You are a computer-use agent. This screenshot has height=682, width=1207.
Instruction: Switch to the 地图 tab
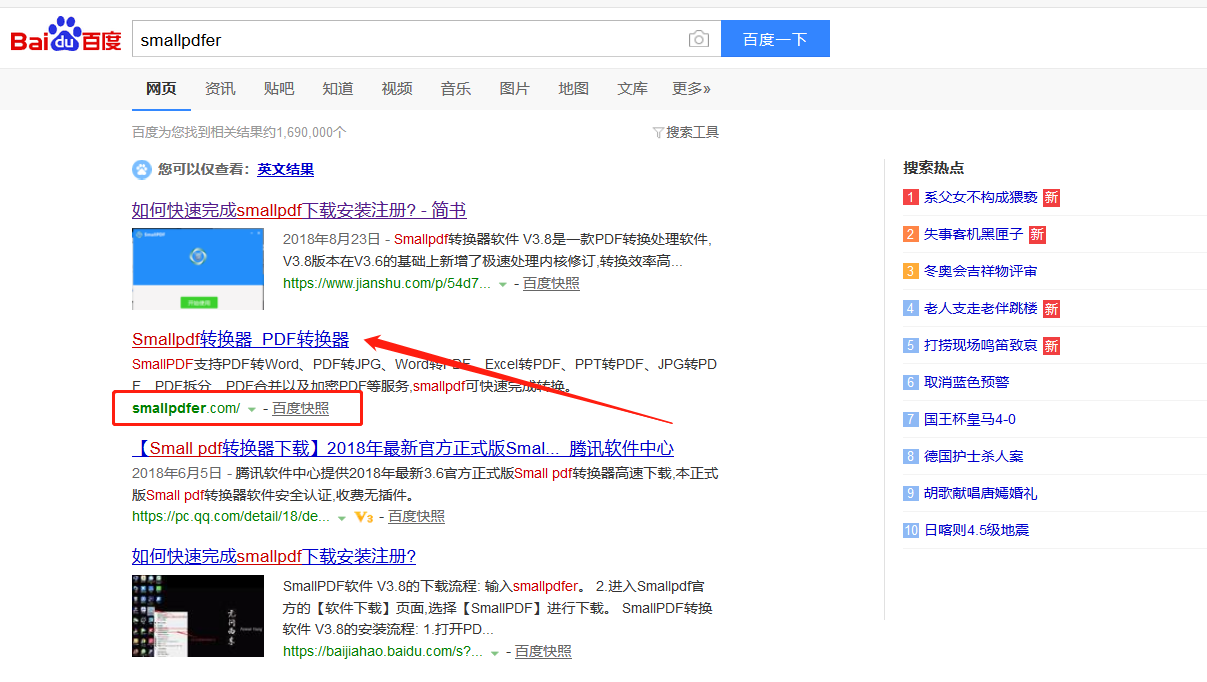tap(574, 89)
